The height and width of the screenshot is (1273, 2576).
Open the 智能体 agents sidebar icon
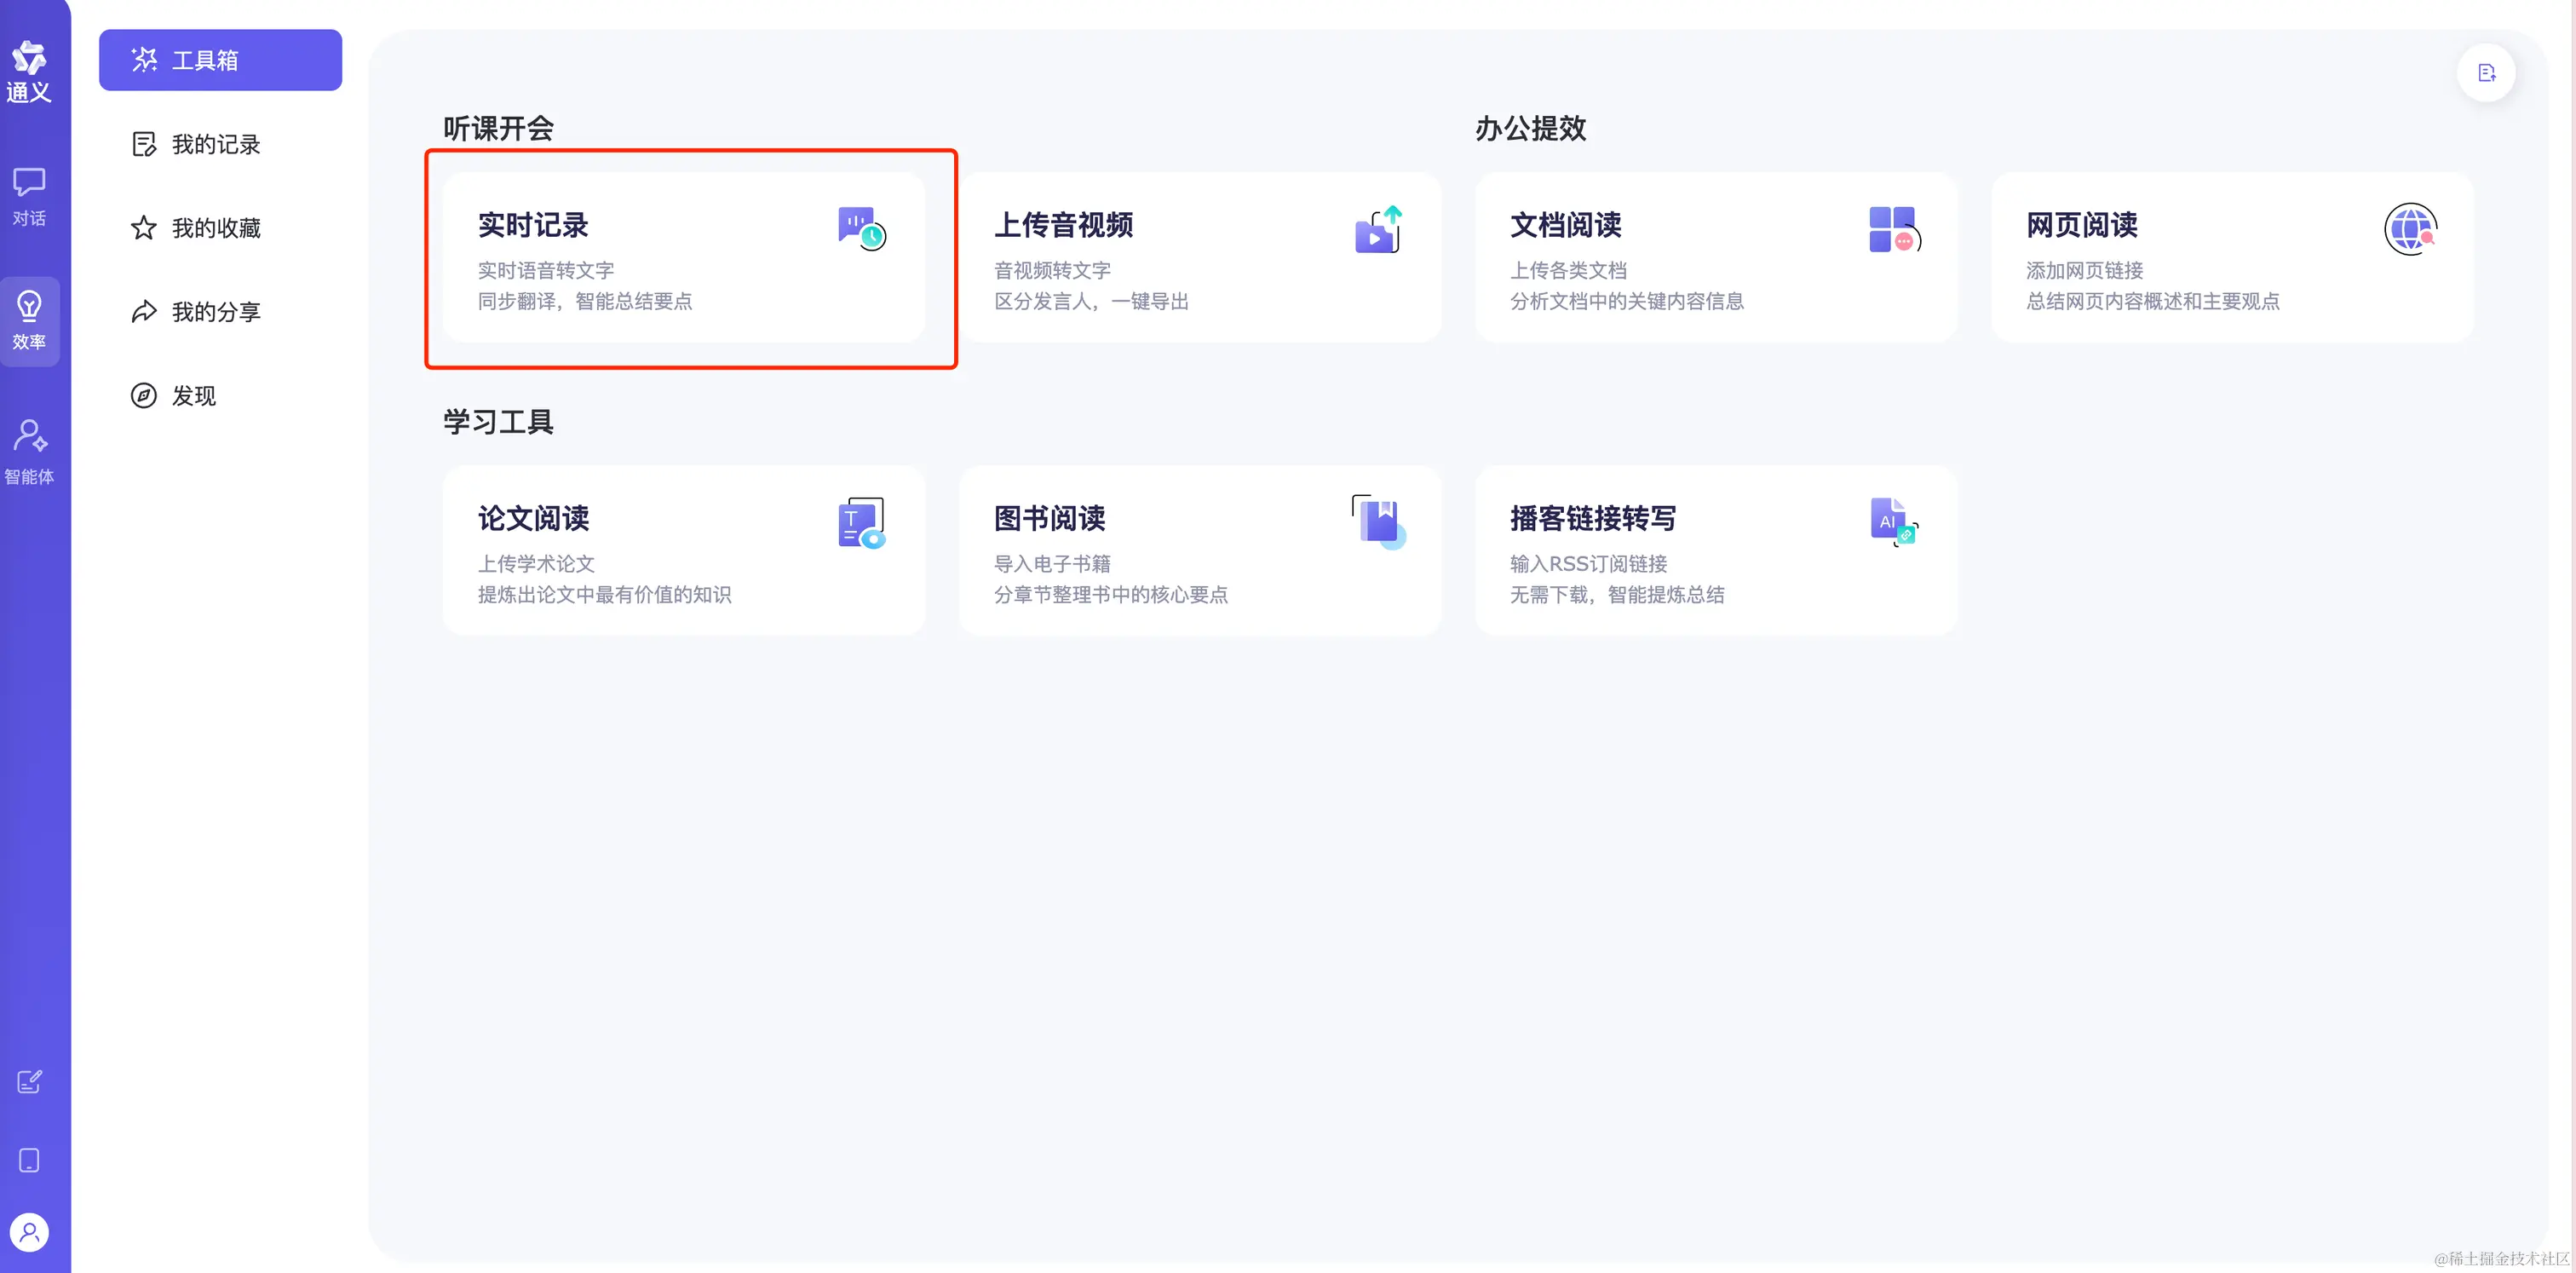click(x=29, y=451)
